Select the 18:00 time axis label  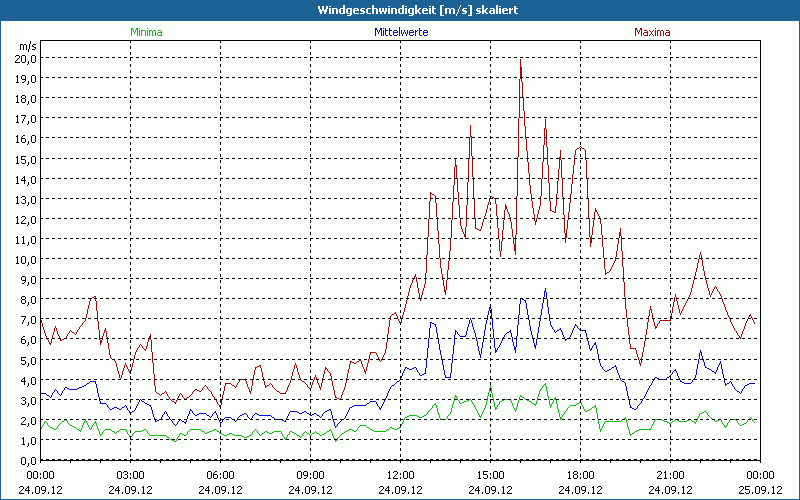click(580, 474)
